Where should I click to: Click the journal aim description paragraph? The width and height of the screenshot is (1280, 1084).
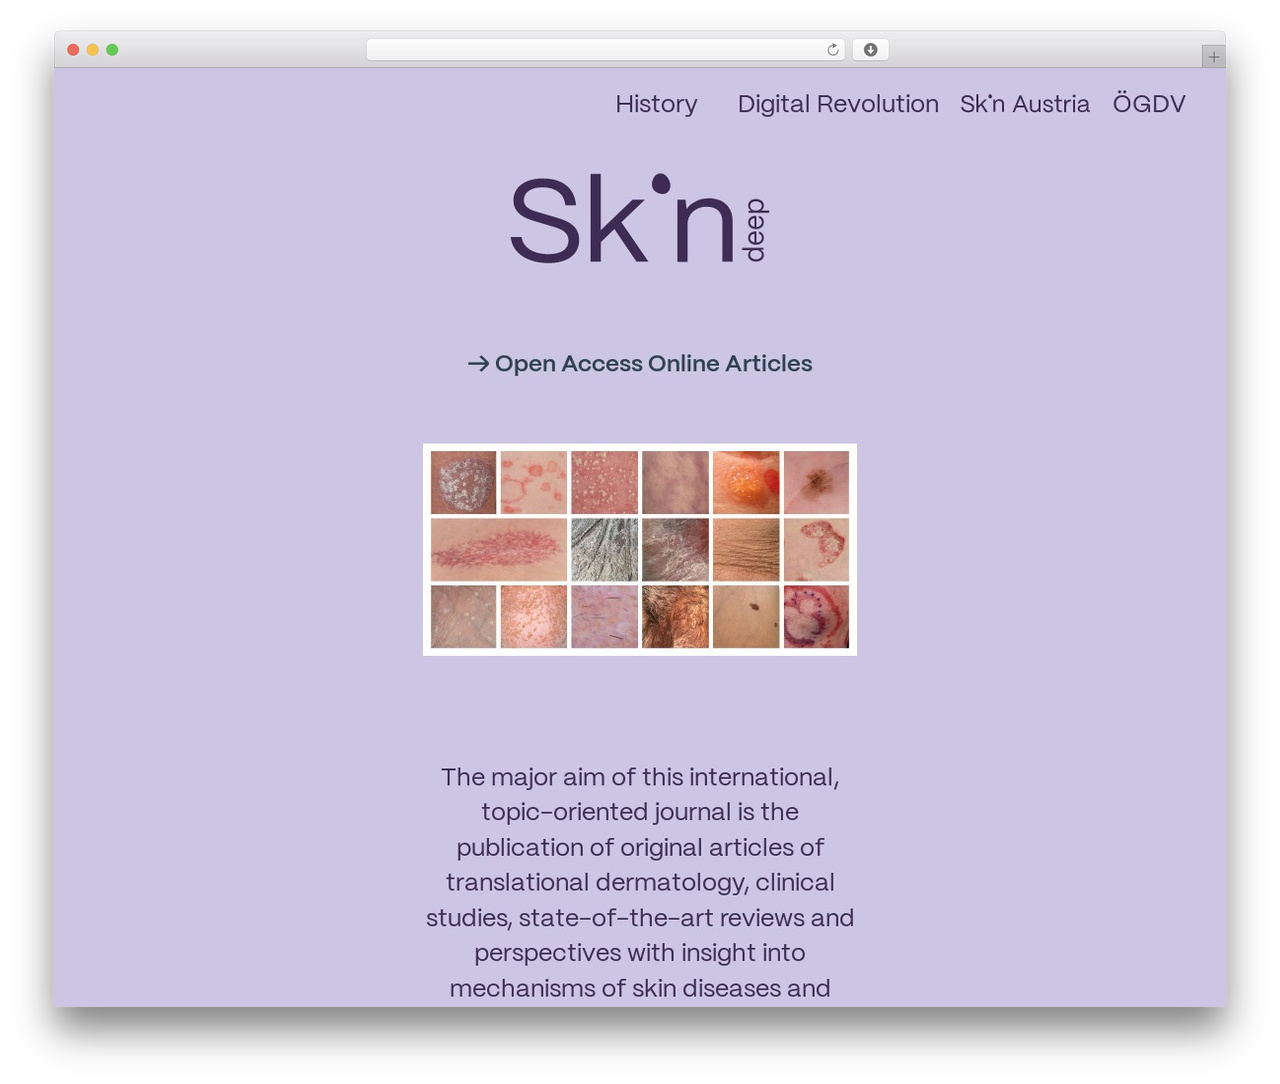pyautogui.click(x=640, y=883)
